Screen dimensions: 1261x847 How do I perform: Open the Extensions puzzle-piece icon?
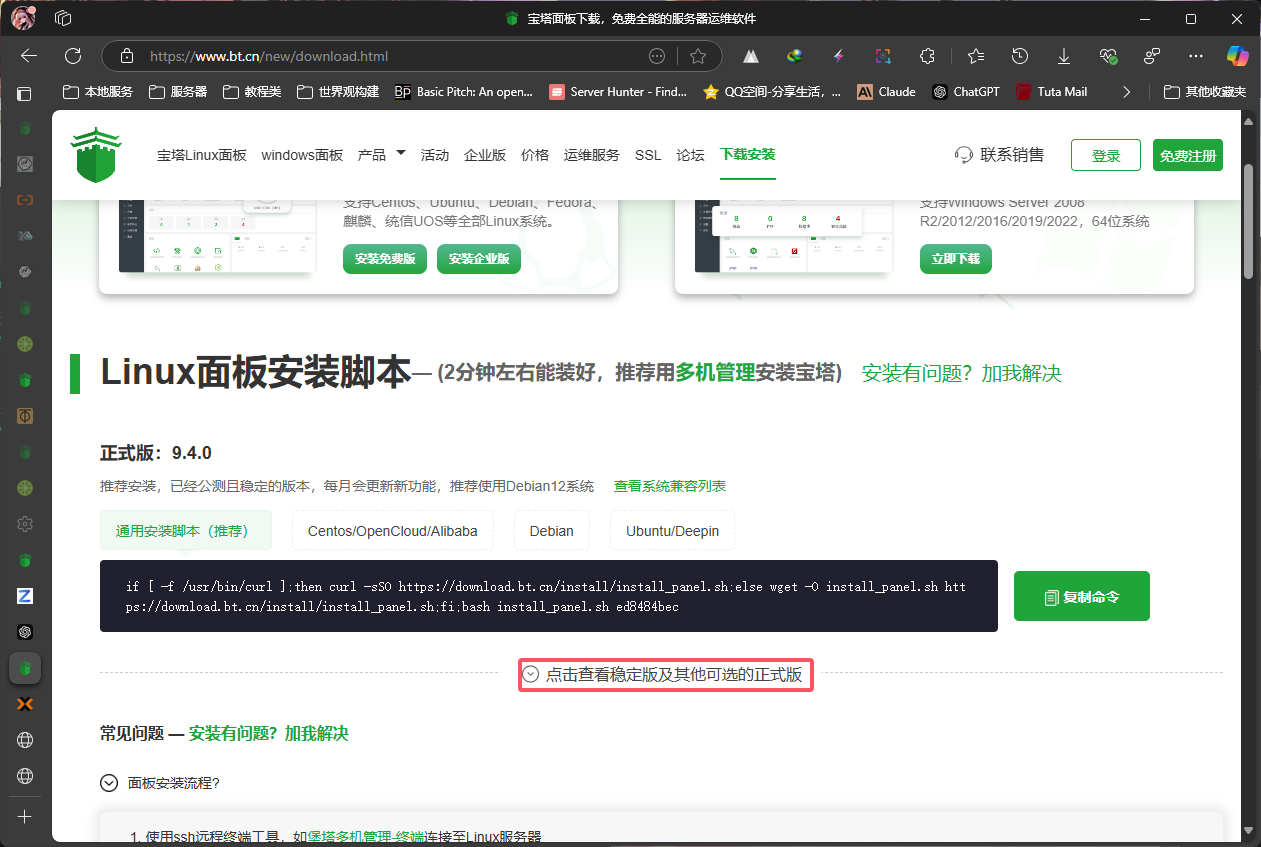(x=927, y=55)
